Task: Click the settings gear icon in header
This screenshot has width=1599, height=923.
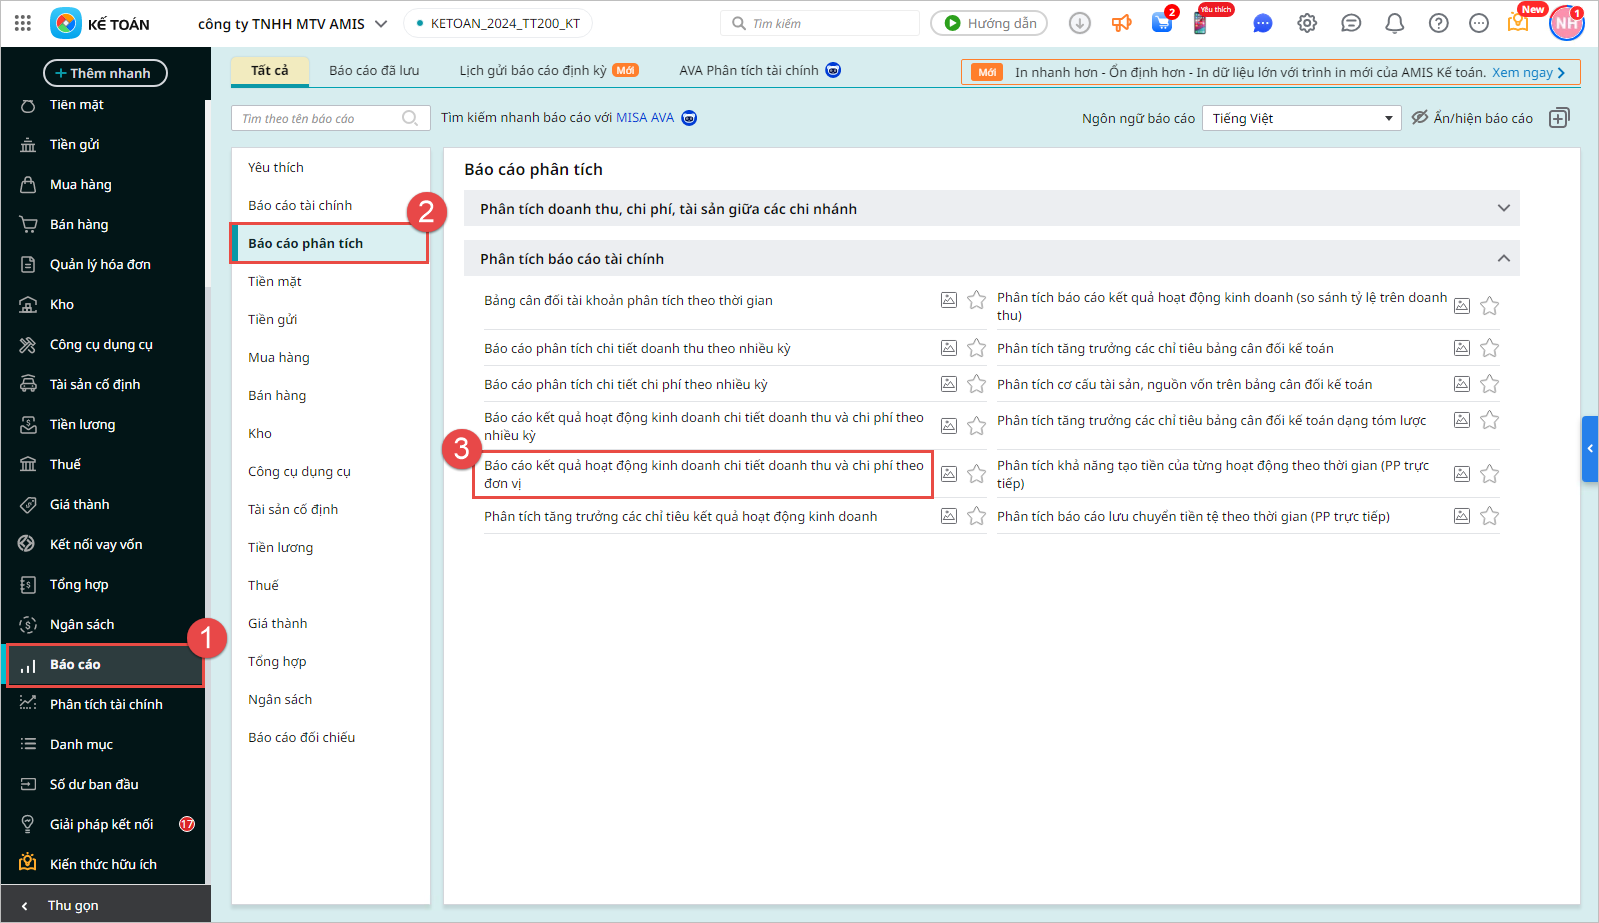Action: [1306, 23]
